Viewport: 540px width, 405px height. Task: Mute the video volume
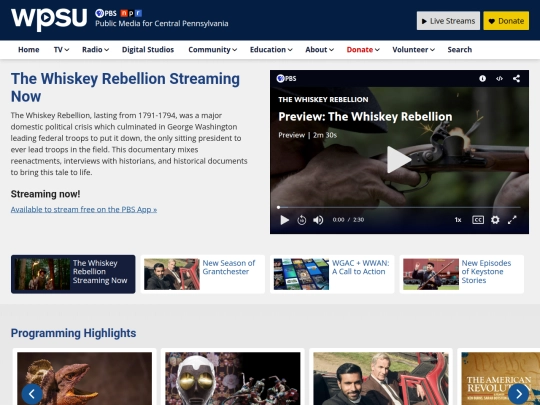click(x=318, y=220)
